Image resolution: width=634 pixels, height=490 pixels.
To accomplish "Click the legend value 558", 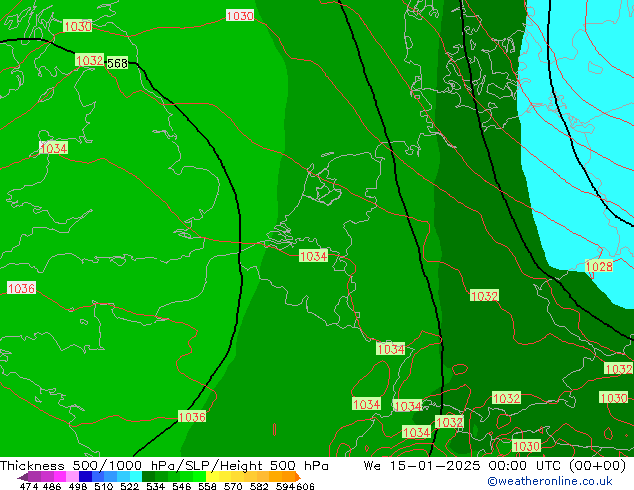I will (207, 486).
